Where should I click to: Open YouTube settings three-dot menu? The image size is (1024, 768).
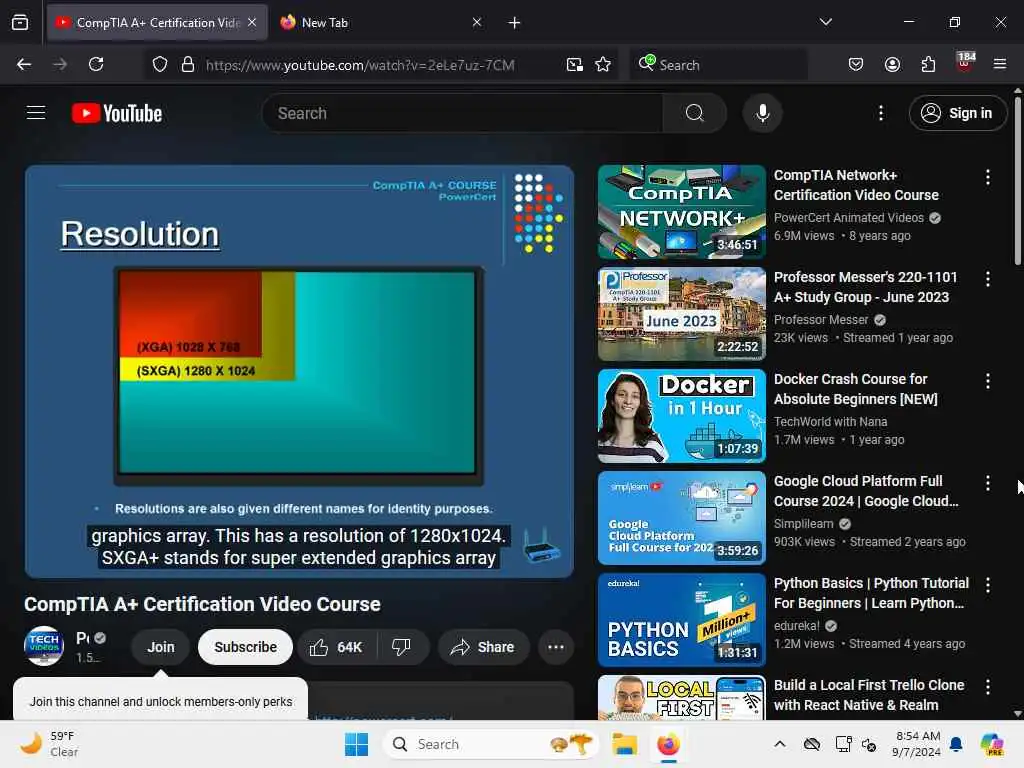880,113
